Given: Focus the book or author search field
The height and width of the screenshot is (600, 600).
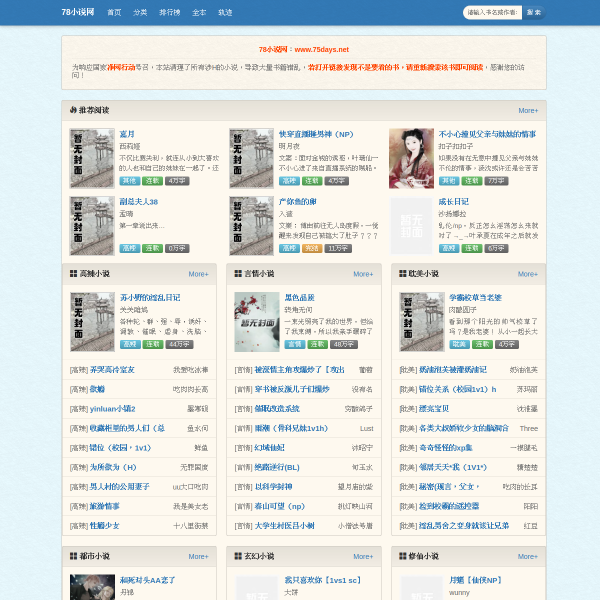Looking at the screenshot, I should point(492,13).
